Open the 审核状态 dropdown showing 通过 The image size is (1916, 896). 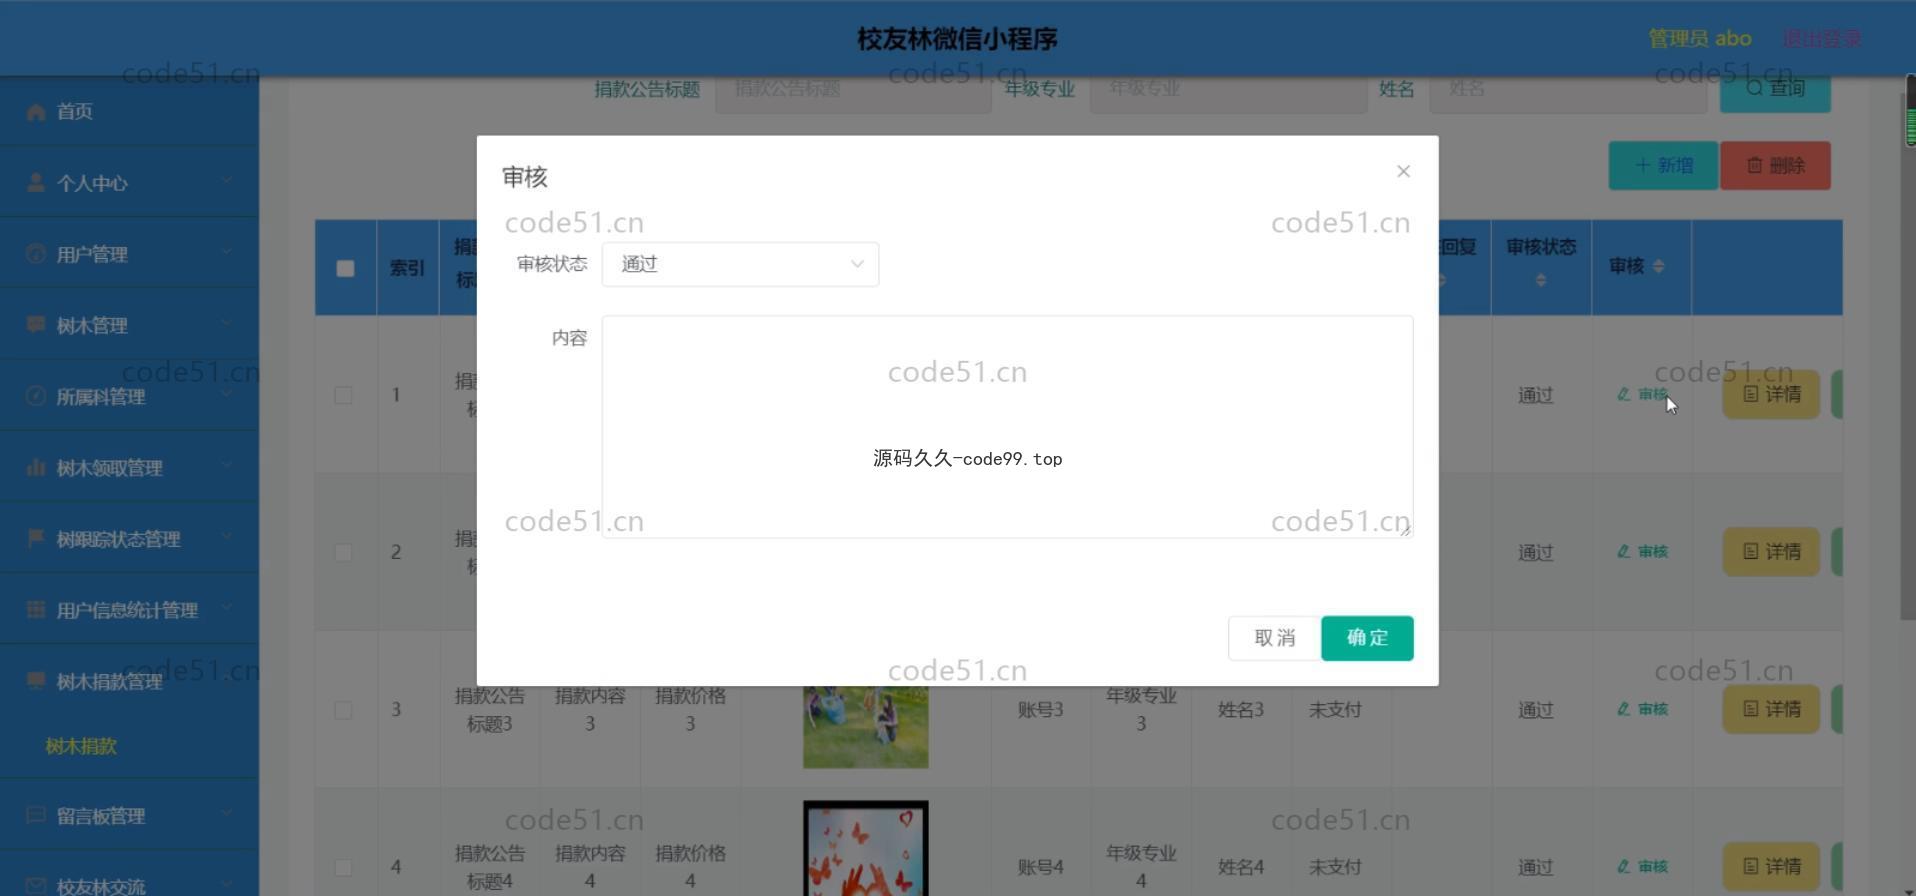click(x=740, y=264)
